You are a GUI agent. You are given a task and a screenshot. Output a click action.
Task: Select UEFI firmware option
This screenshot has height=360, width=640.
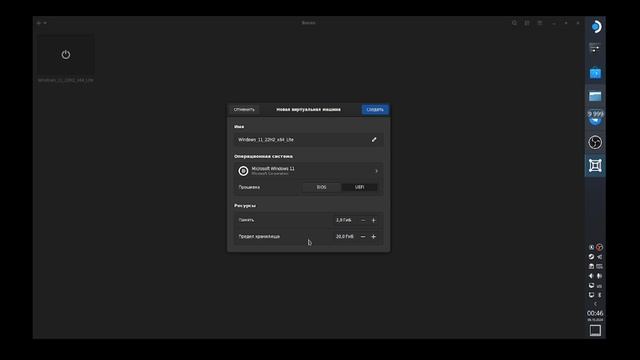click(359, 187)
